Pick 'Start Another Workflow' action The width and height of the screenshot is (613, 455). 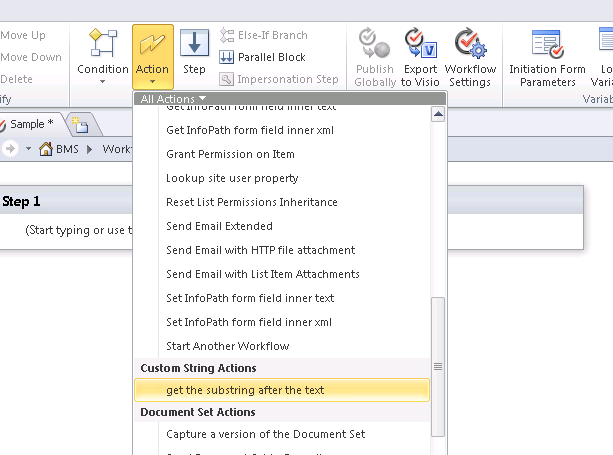228,346
